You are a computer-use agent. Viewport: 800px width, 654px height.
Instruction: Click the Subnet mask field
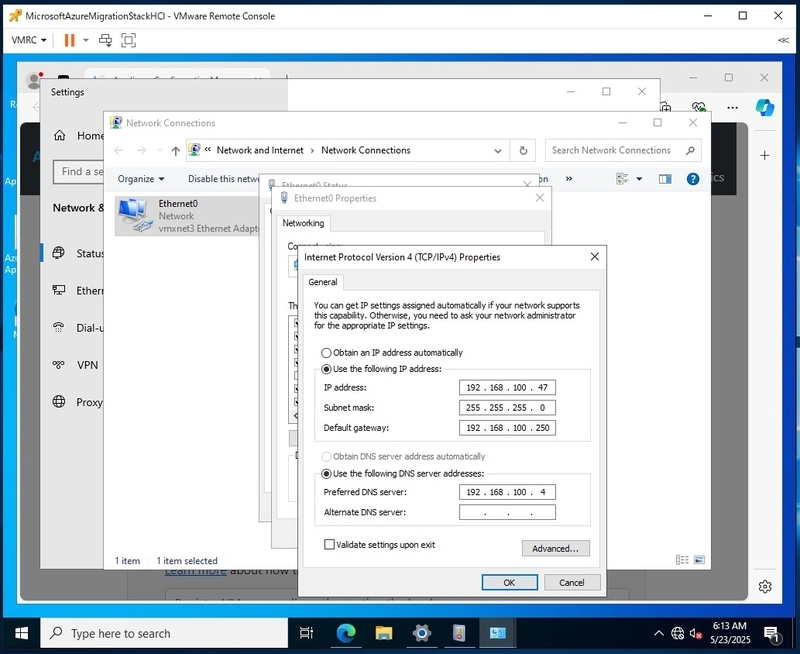[507, 408]
